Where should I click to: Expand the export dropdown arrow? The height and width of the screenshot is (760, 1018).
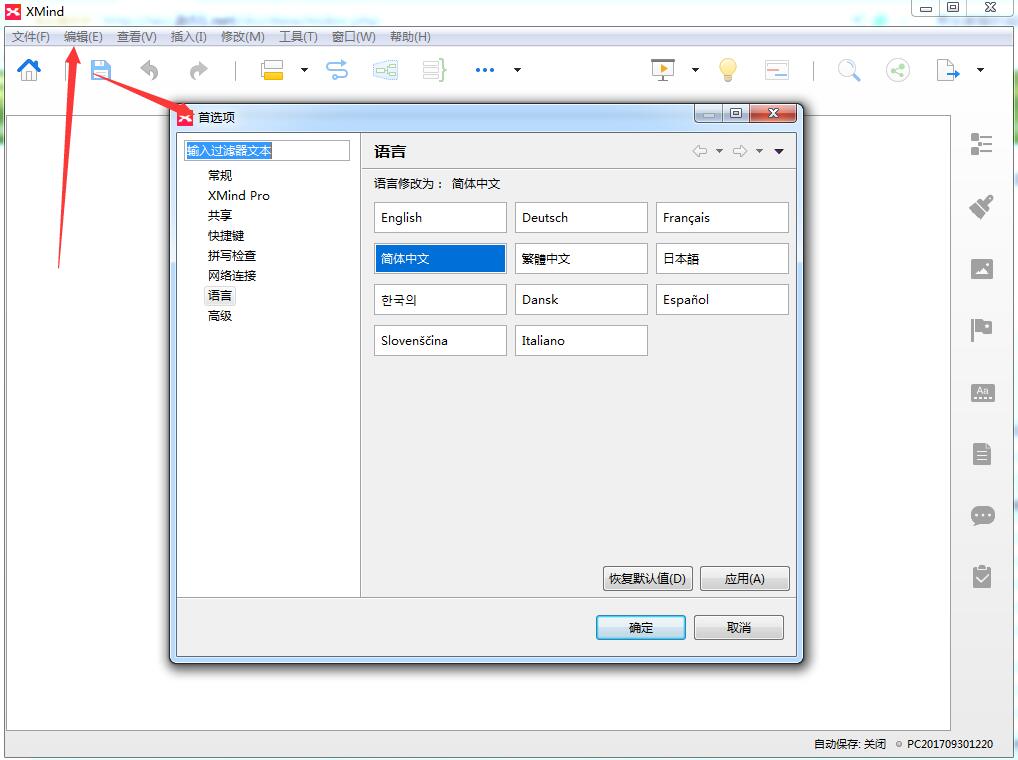(980, 69)
